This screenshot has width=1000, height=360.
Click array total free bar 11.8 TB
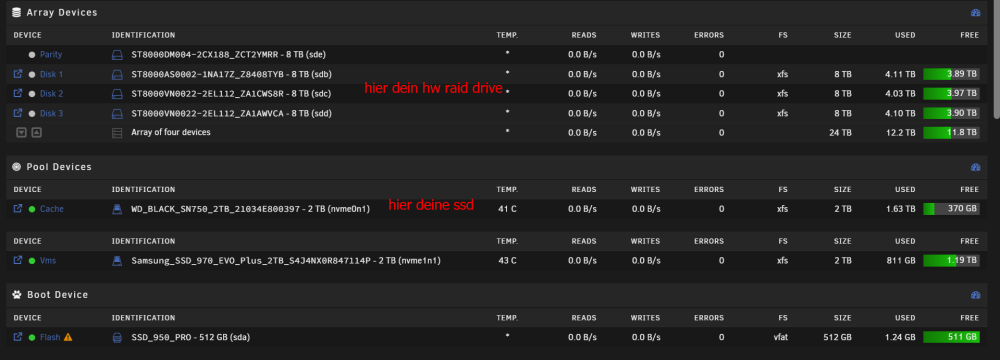[x=952, y=133]
